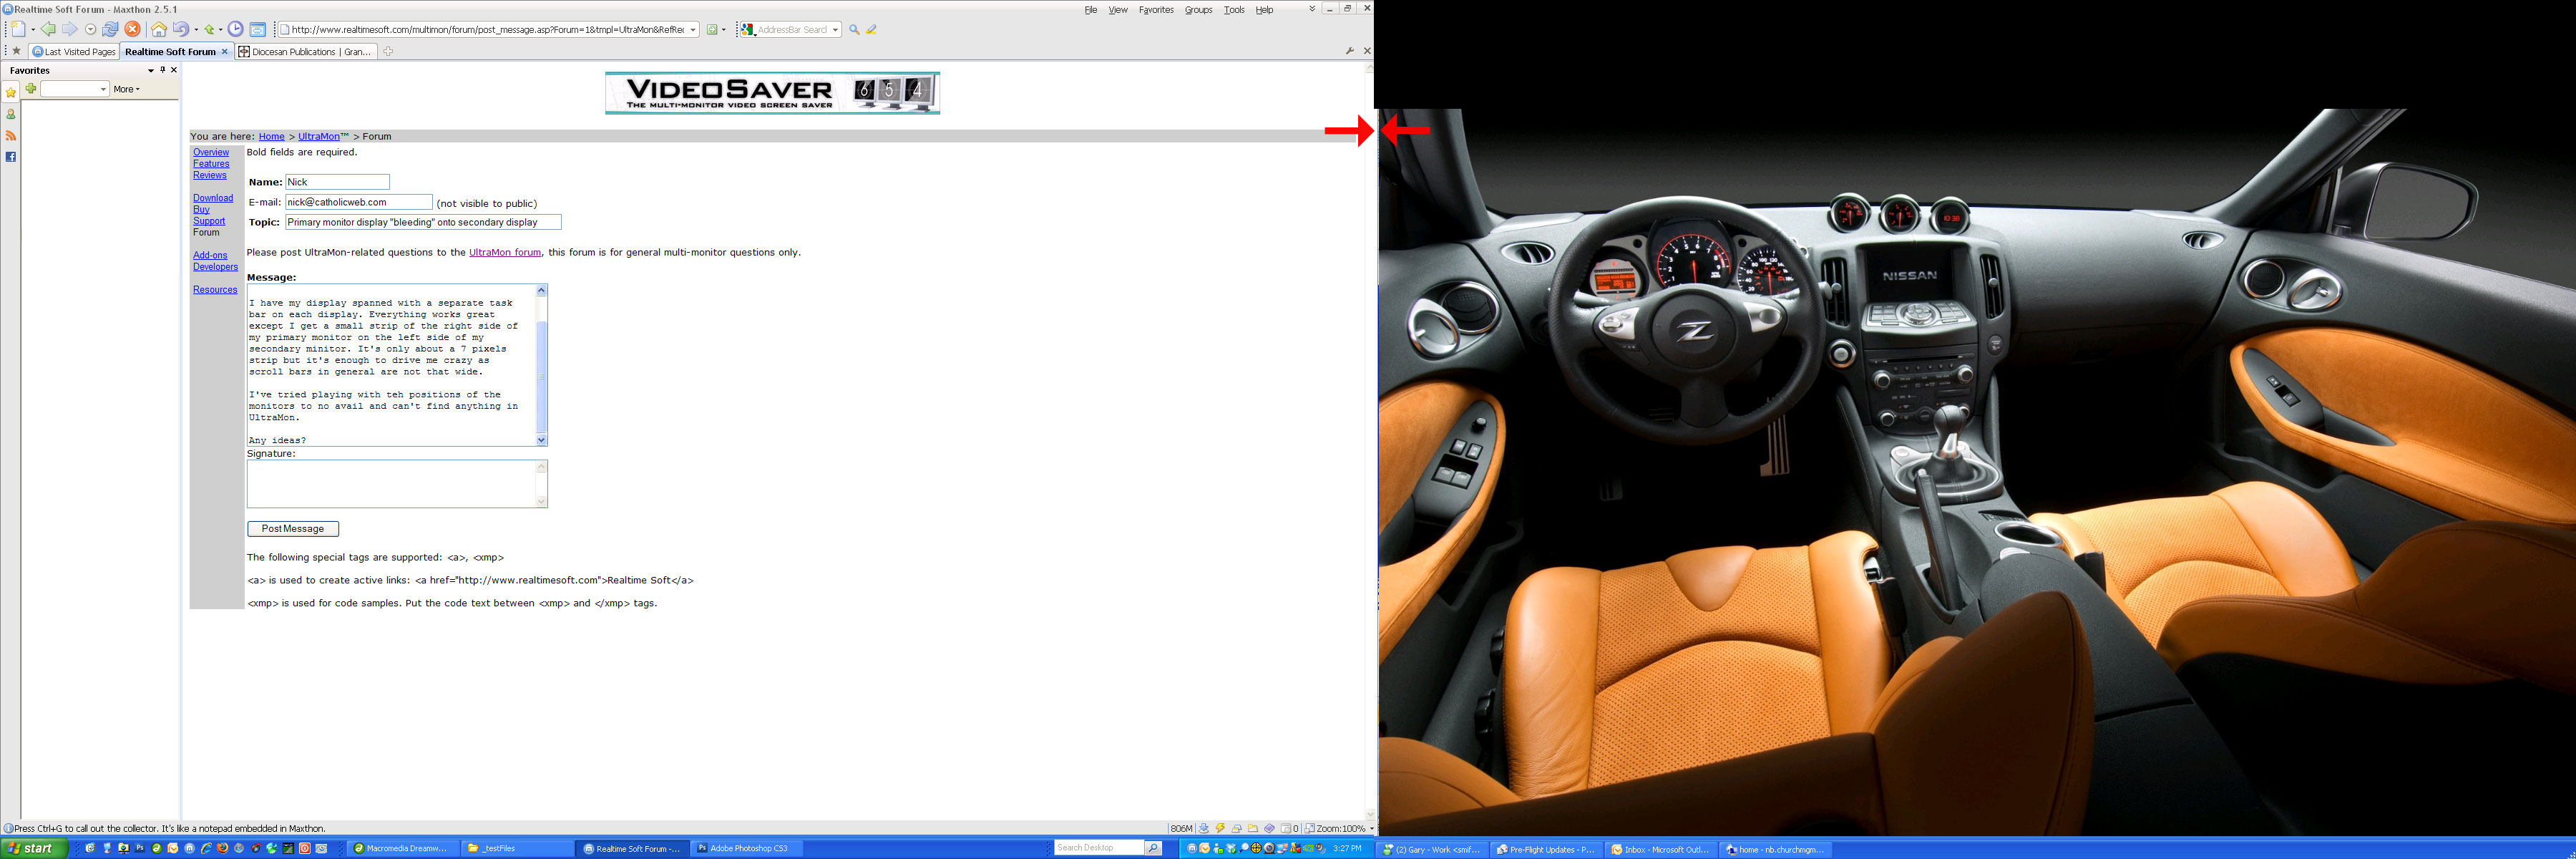This screenshot has height=859, width=2576.
Task: Click the Message box scrollbar down arrow
Action: click(x=542, y=440)
